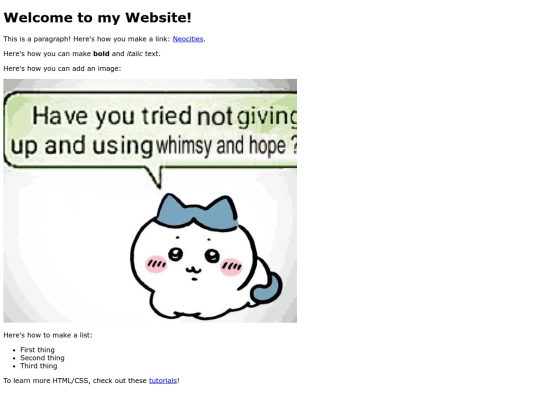Click the 'whimsy and hope' text in image
540x405 pixels.
coord(220,145)
